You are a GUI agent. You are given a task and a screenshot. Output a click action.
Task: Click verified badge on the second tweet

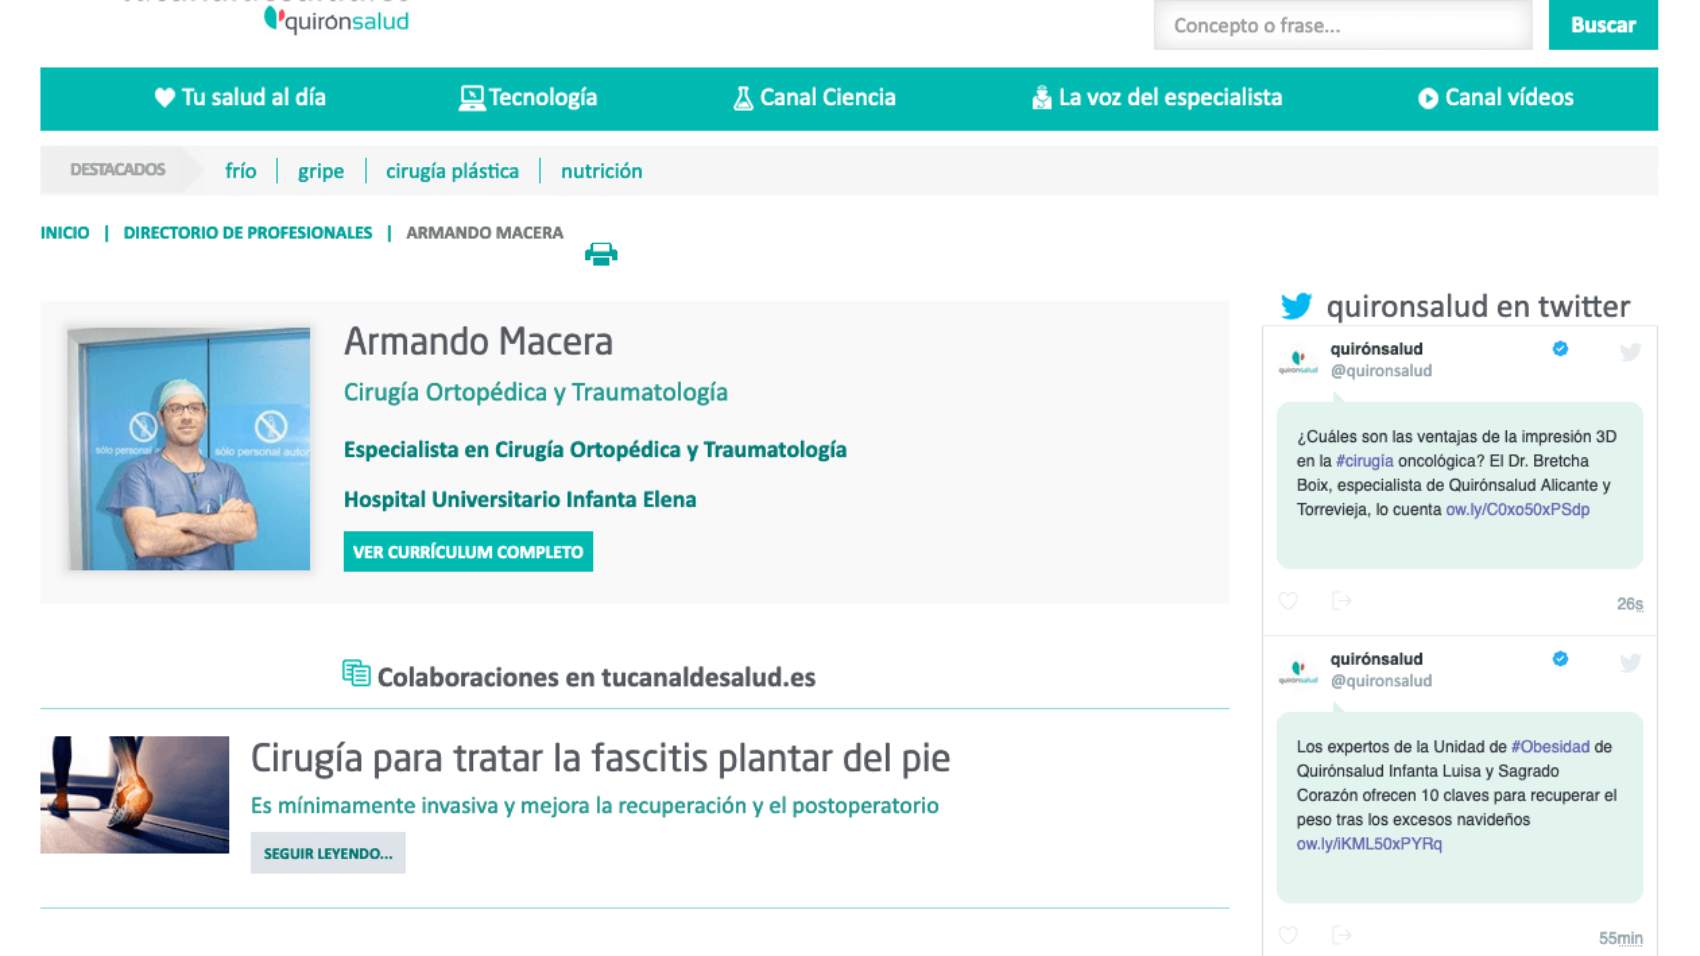[x=1560, y=659]
